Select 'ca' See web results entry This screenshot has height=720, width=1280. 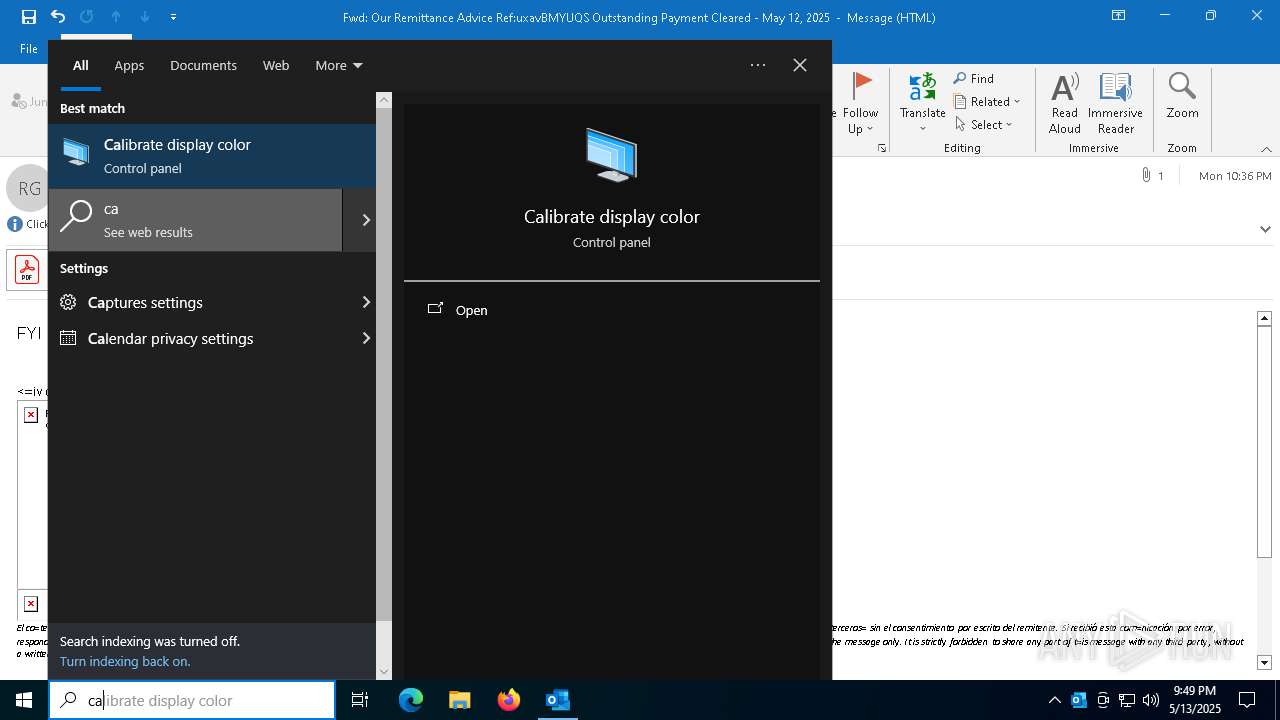point(195,220)
